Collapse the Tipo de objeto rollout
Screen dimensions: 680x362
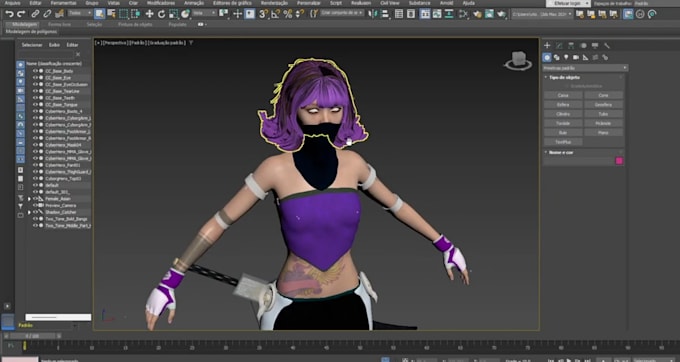(x=564, y=77)
